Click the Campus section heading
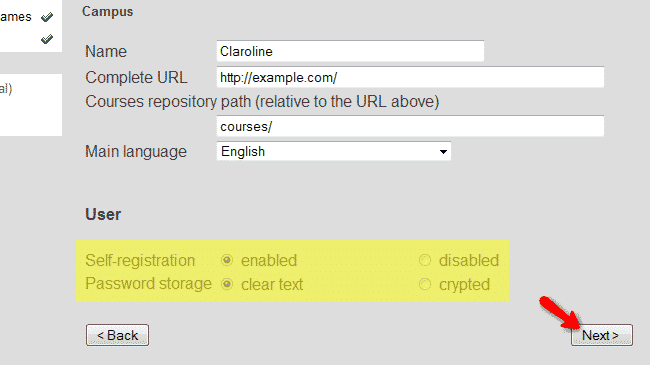Screen dimensions: 650x366 pyautogui.click(x=107, y=12)
